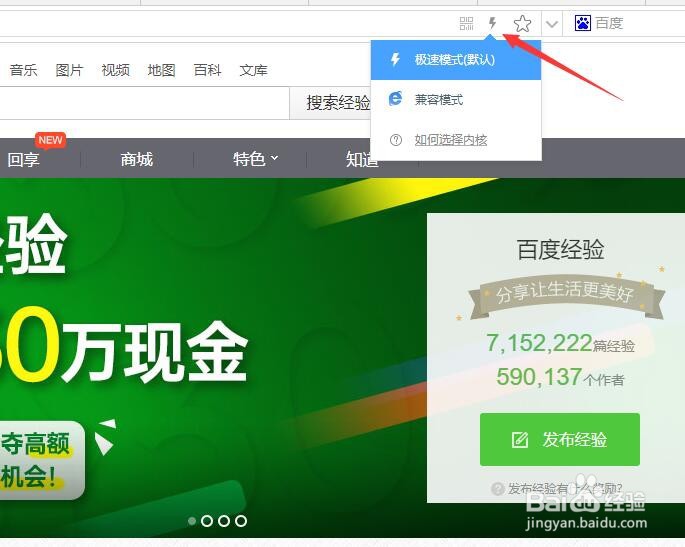Viewport: 685px width, 547px height.
Task: Open 发布经验有什么奖励? link
Action: point(564,488)
